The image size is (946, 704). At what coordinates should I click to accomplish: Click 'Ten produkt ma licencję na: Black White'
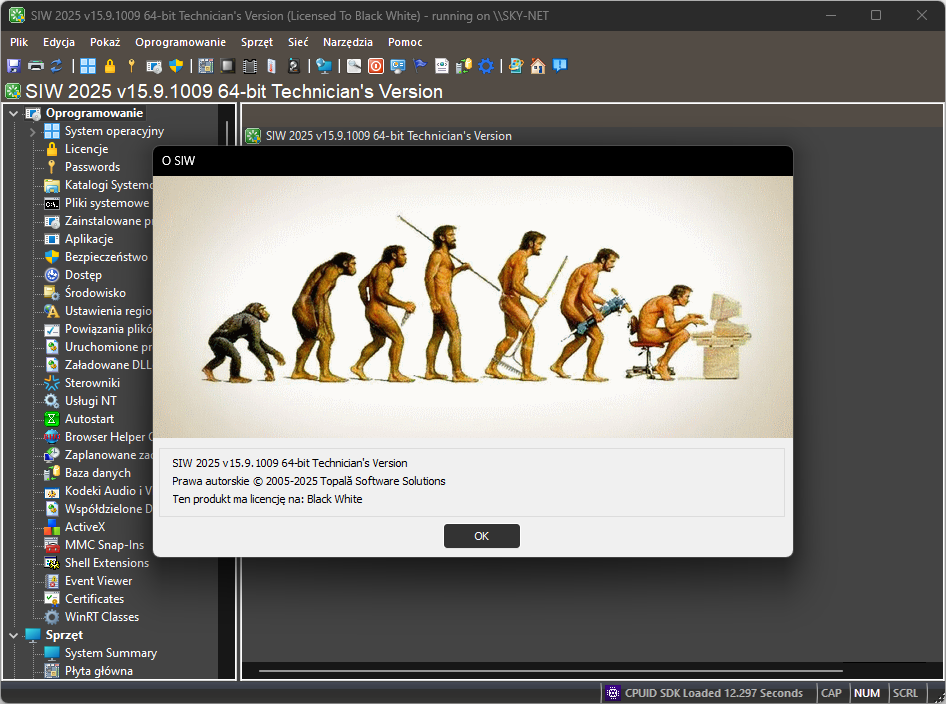tap(267, 499)
